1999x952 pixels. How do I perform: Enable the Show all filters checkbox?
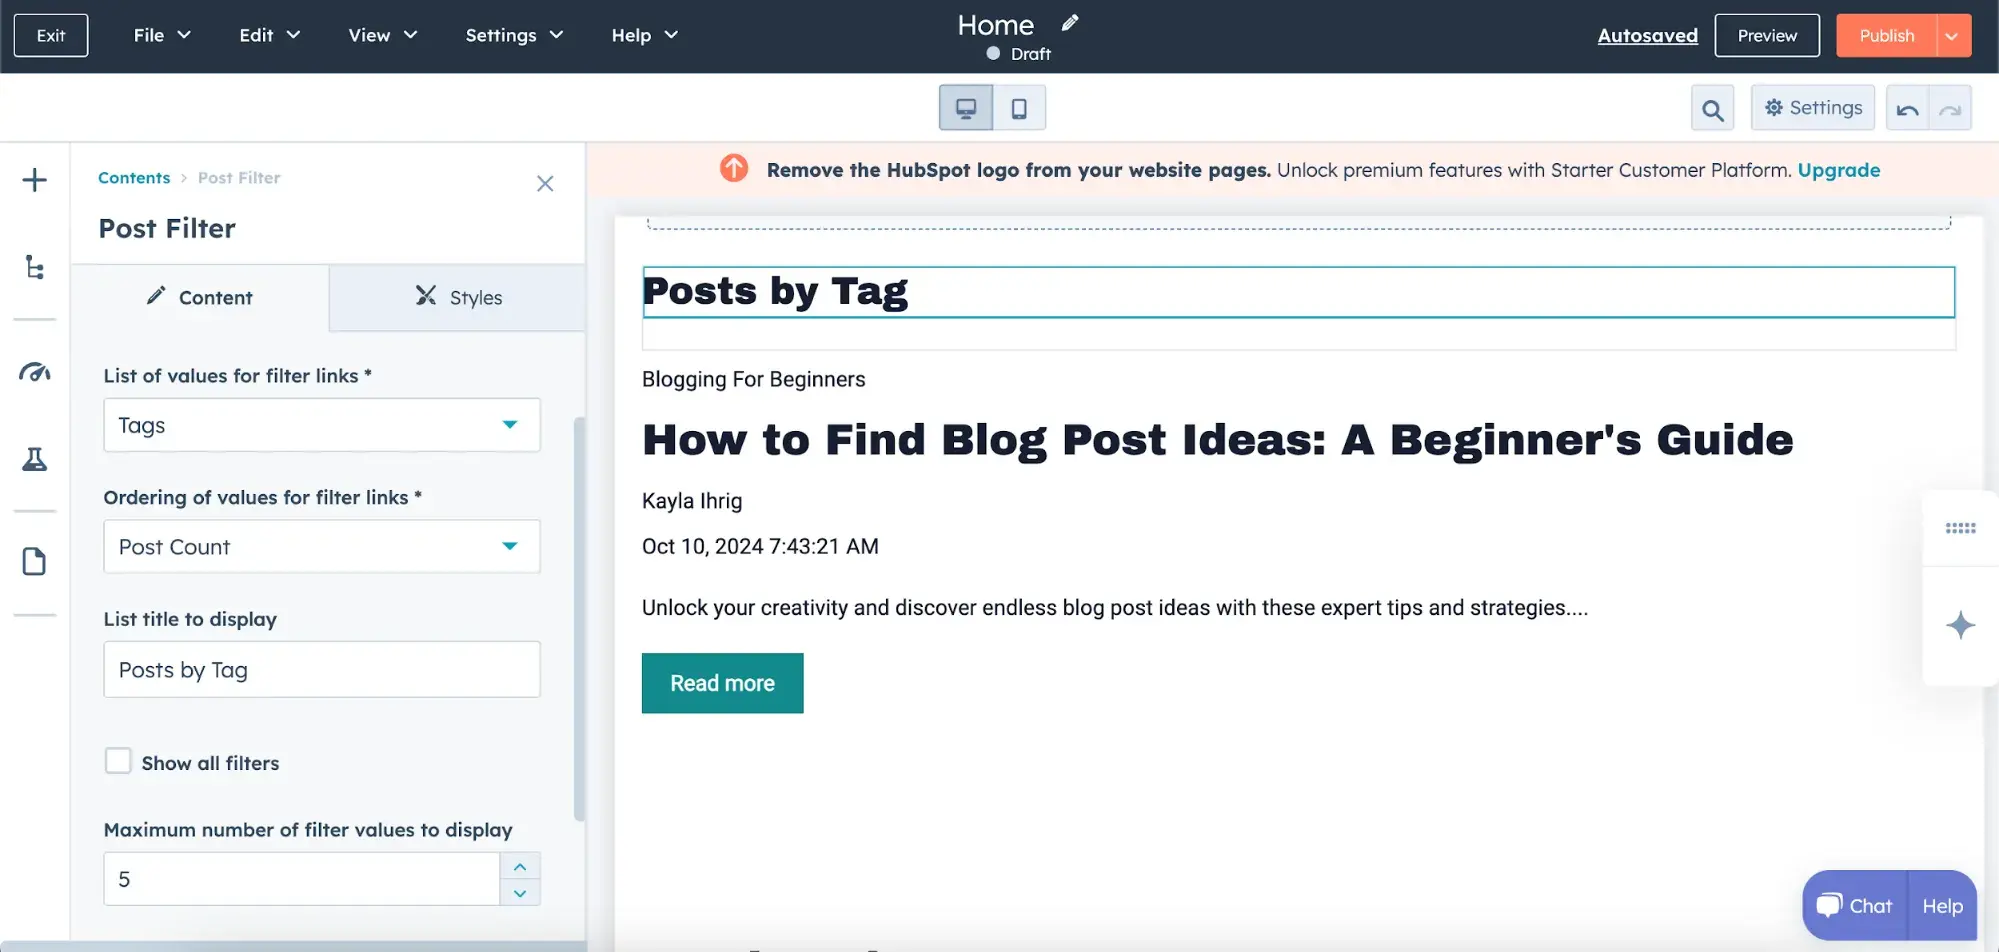tap(118, 761)
